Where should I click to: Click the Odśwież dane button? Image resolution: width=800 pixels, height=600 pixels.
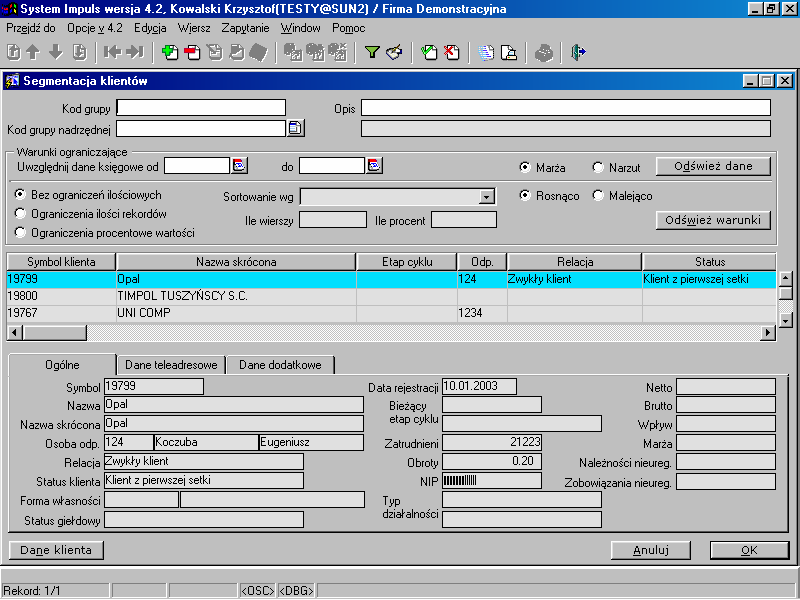pos(713,166)
